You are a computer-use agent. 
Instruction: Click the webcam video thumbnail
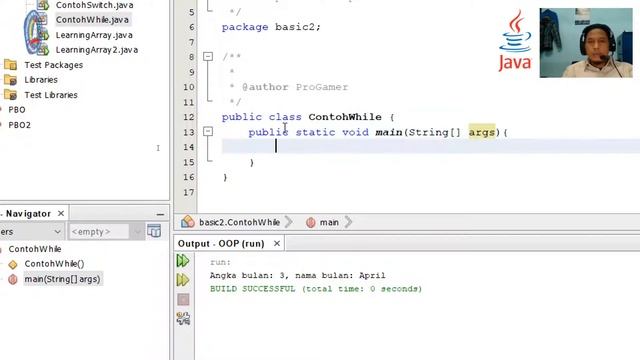(586, 43)
